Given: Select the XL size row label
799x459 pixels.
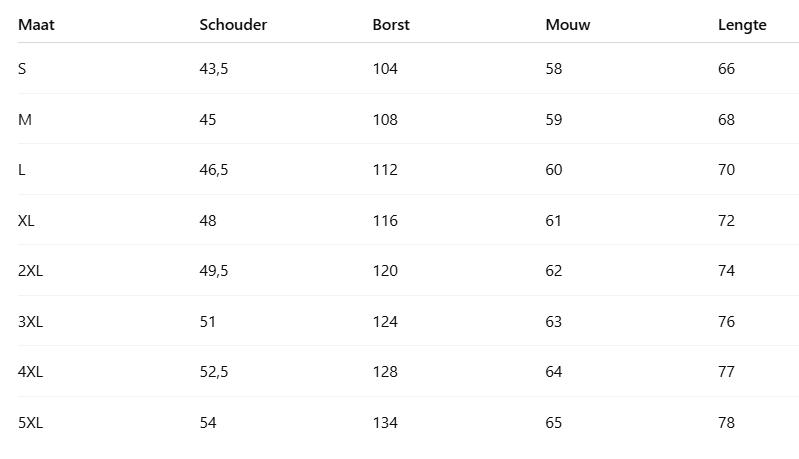Looking at the screenshot, I should (x=27, y=221).
